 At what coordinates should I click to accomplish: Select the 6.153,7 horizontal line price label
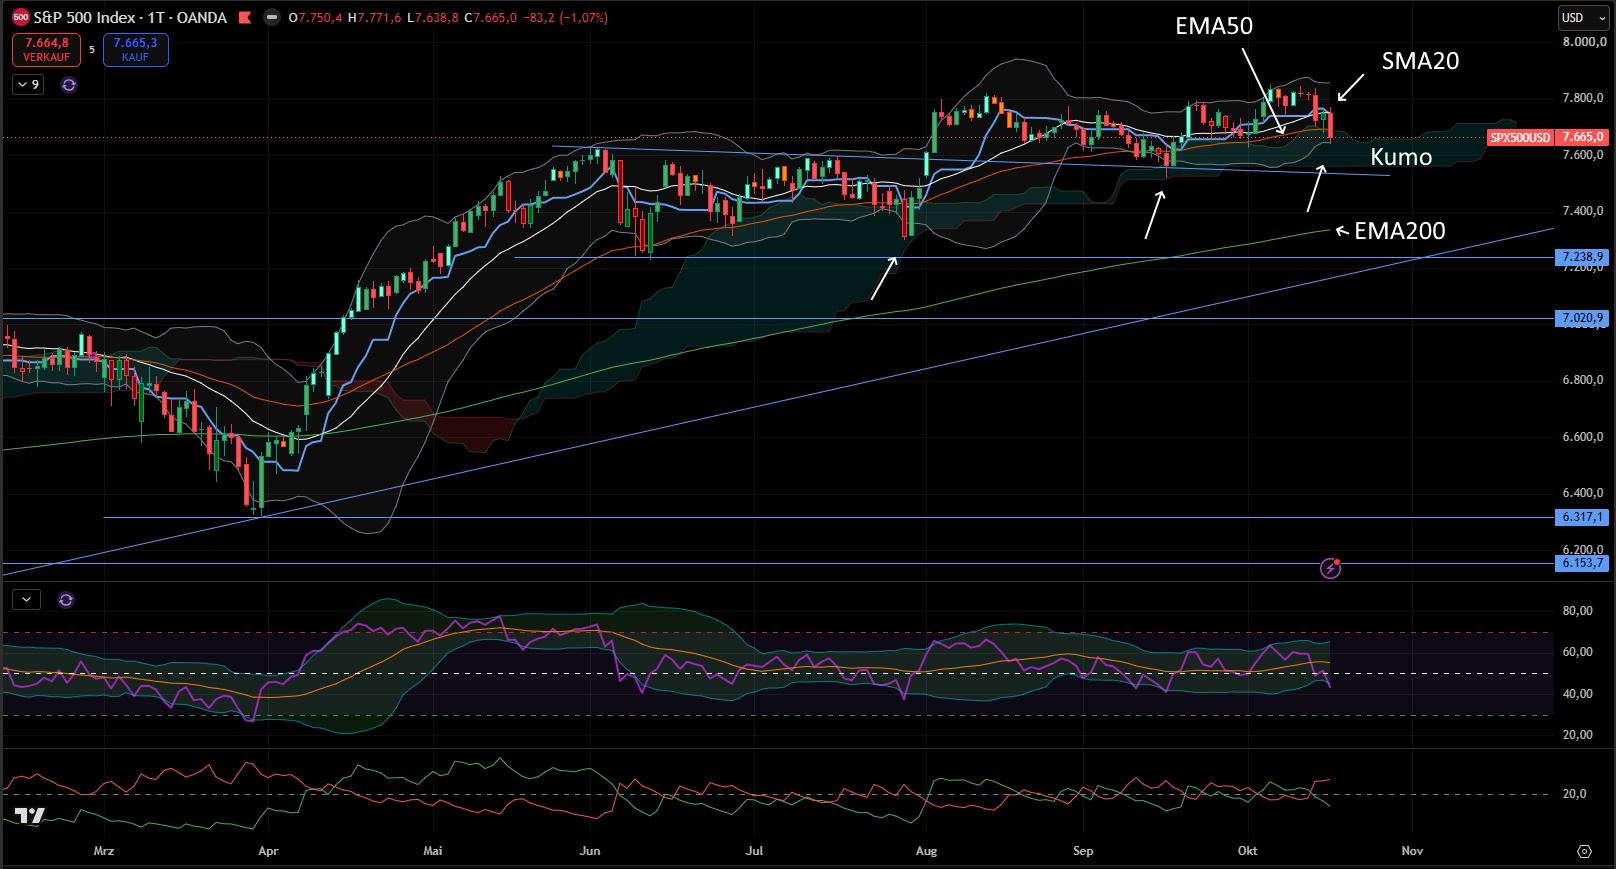tap(1583, 563)
